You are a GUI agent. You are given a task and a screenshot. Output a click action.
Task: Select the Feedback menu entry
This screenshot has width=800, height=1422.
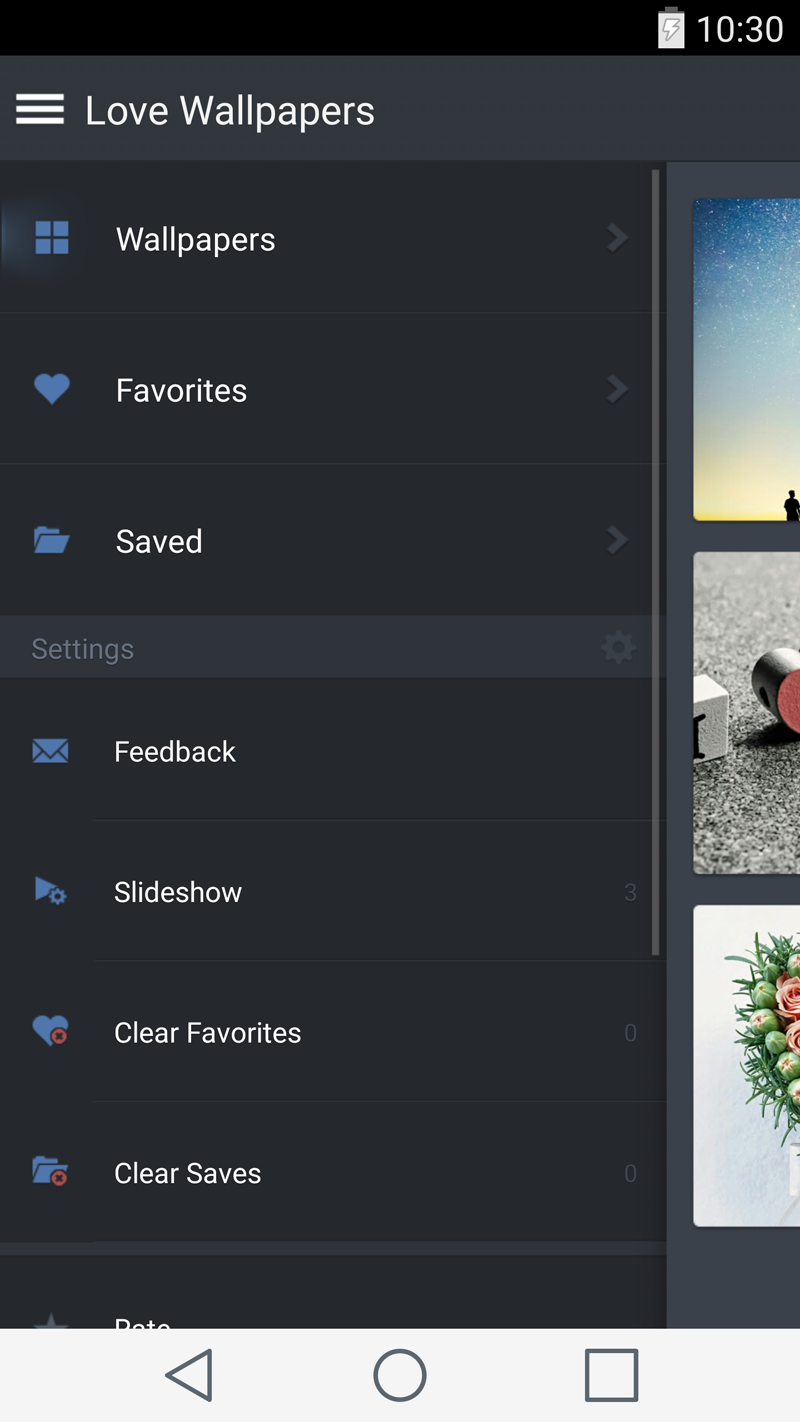[x=175, y=752]
